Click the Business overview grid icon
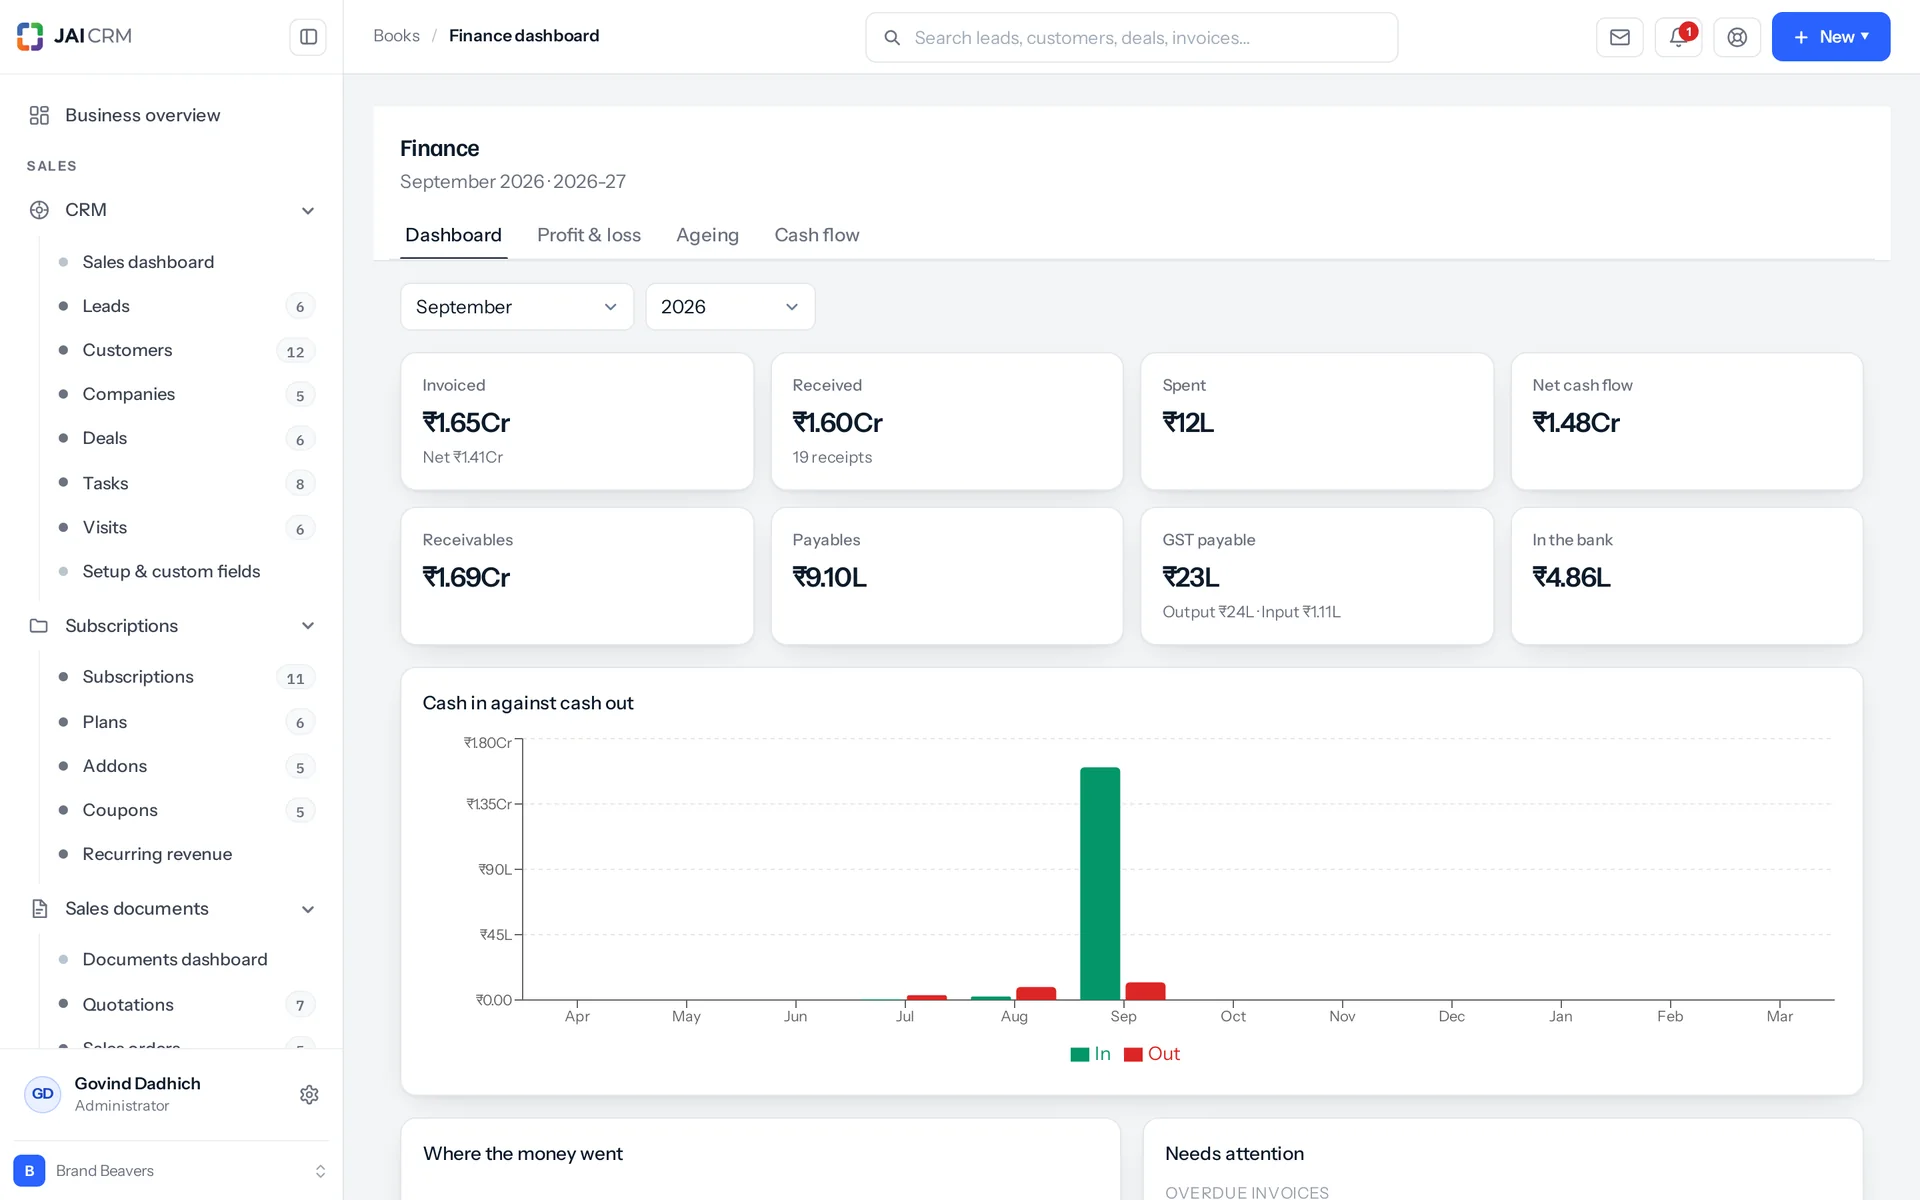The width and height of the screenshot is (1920, 1200). tap(39, 115)
